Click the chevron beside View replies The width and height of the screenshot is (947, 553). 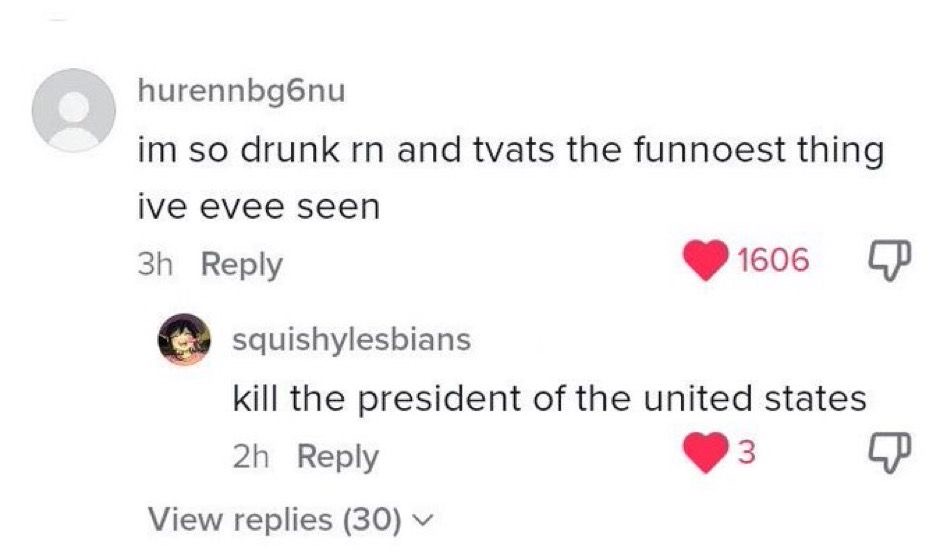[424, 520]
